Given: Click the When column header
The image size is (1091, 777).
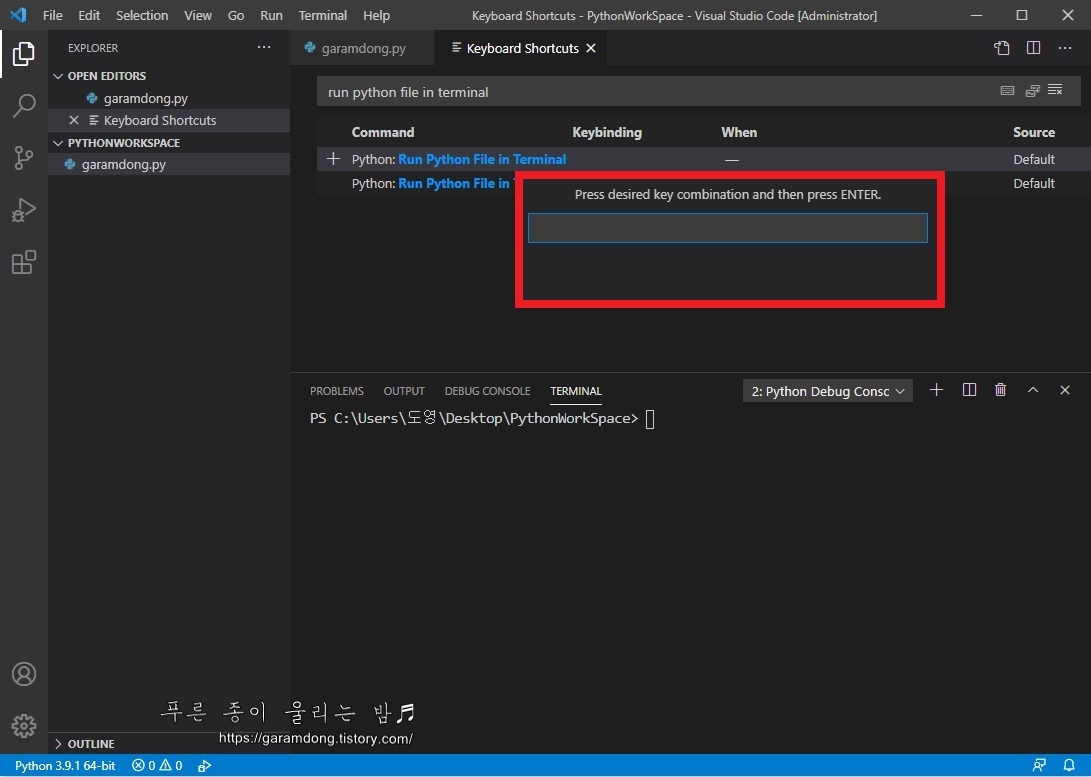Looking at the screenshot, I should 739,132.
